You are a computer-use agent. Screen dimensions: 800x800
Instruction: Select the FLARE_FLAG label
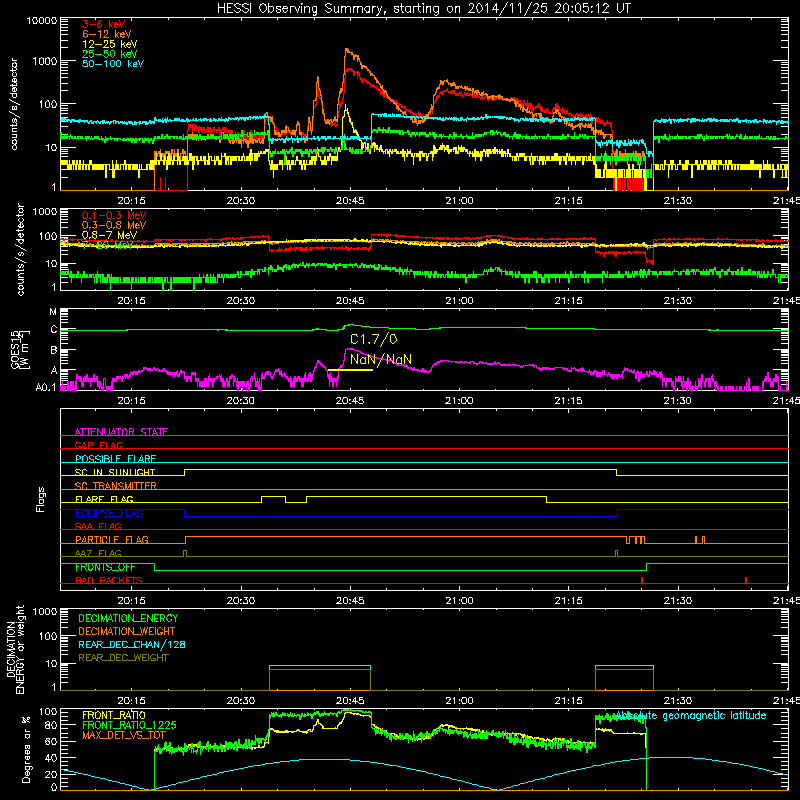coord(104,499)
